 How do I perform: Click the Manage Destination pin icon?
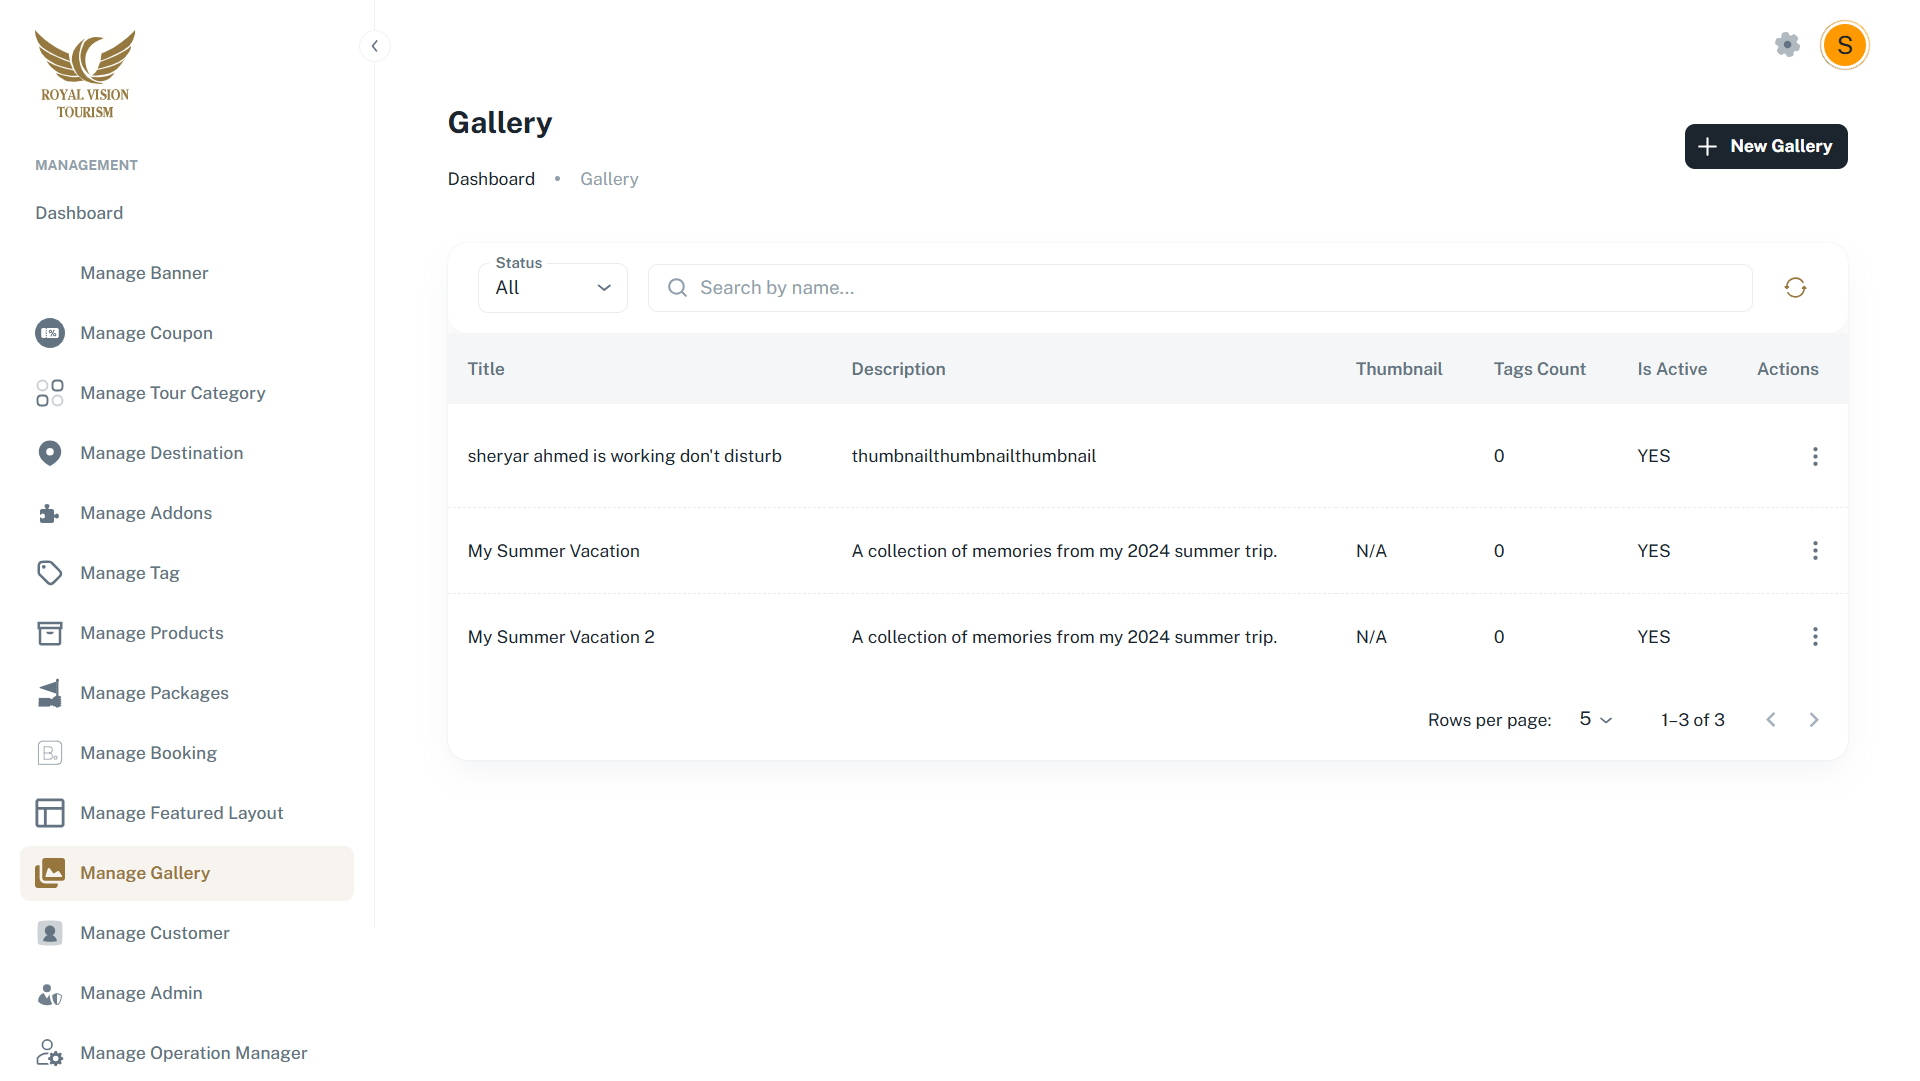coord(50,453)
